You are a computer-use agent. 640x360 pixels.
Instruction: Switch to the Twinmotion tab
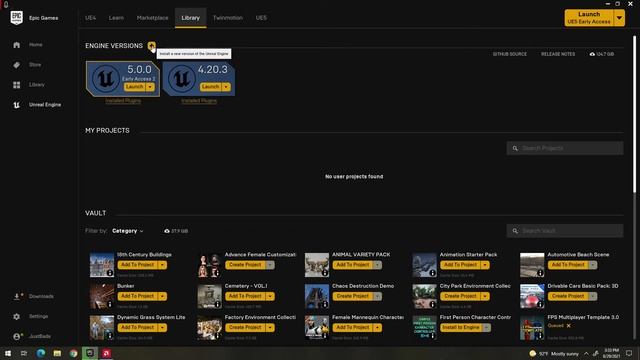(228, 18)
